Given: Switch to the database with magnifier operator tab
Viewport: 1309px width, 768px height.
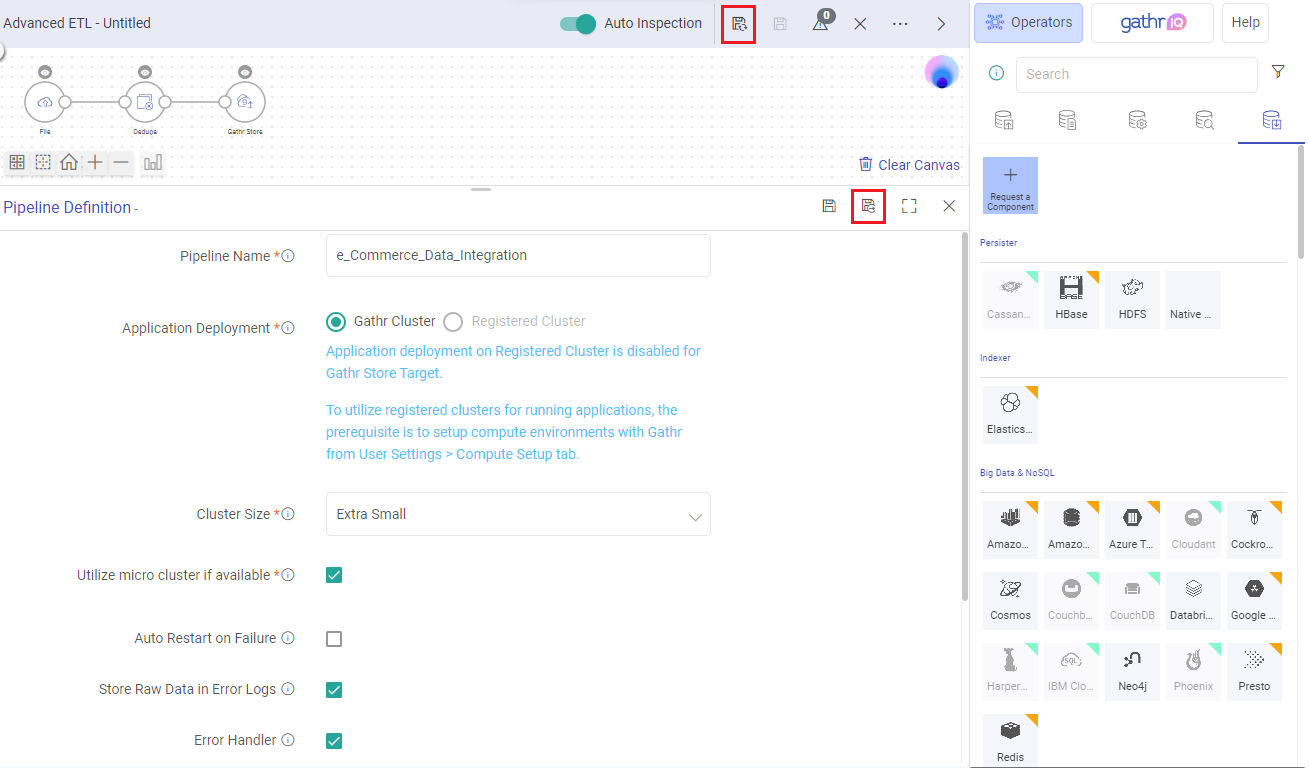Looking at the screenshot, I should pyautogui.click(x=1205, y=121).
